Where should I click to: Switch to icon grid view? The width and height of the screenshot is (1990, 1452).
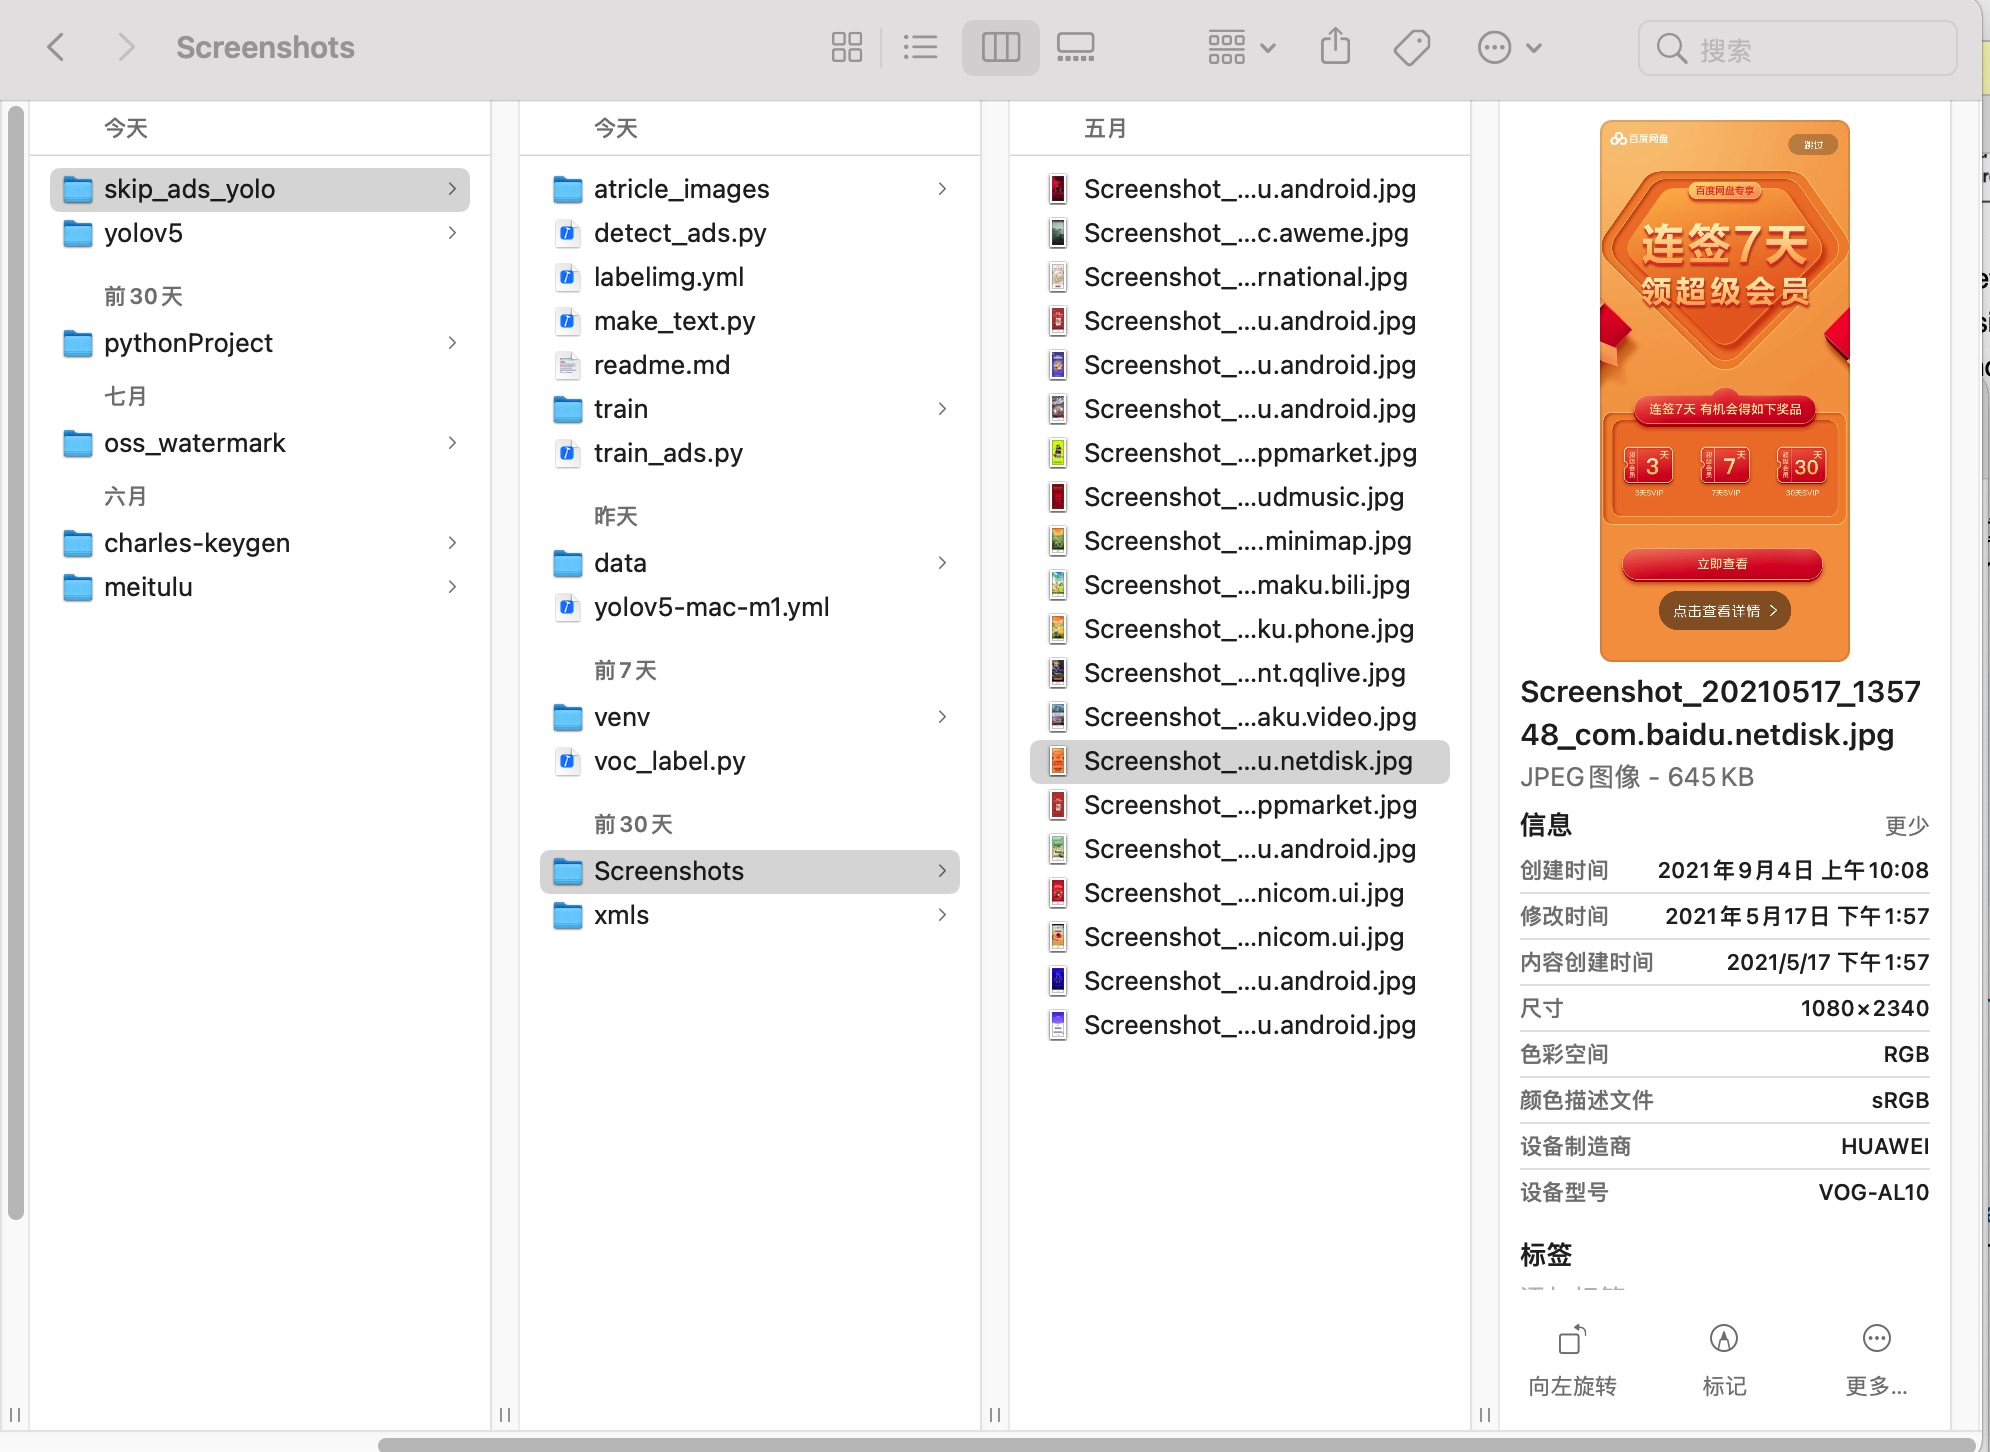pyautogui.click(x=846, y=47)
